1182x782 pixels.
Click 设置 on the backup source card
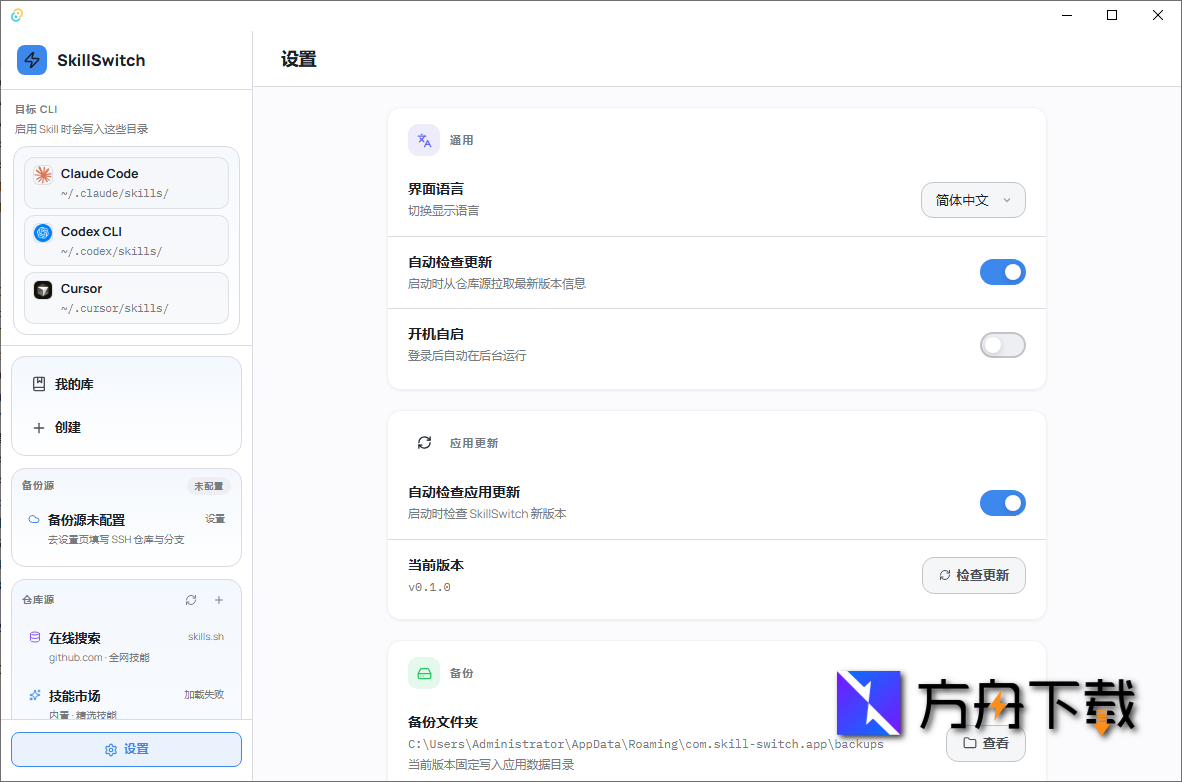click(215, 518)
